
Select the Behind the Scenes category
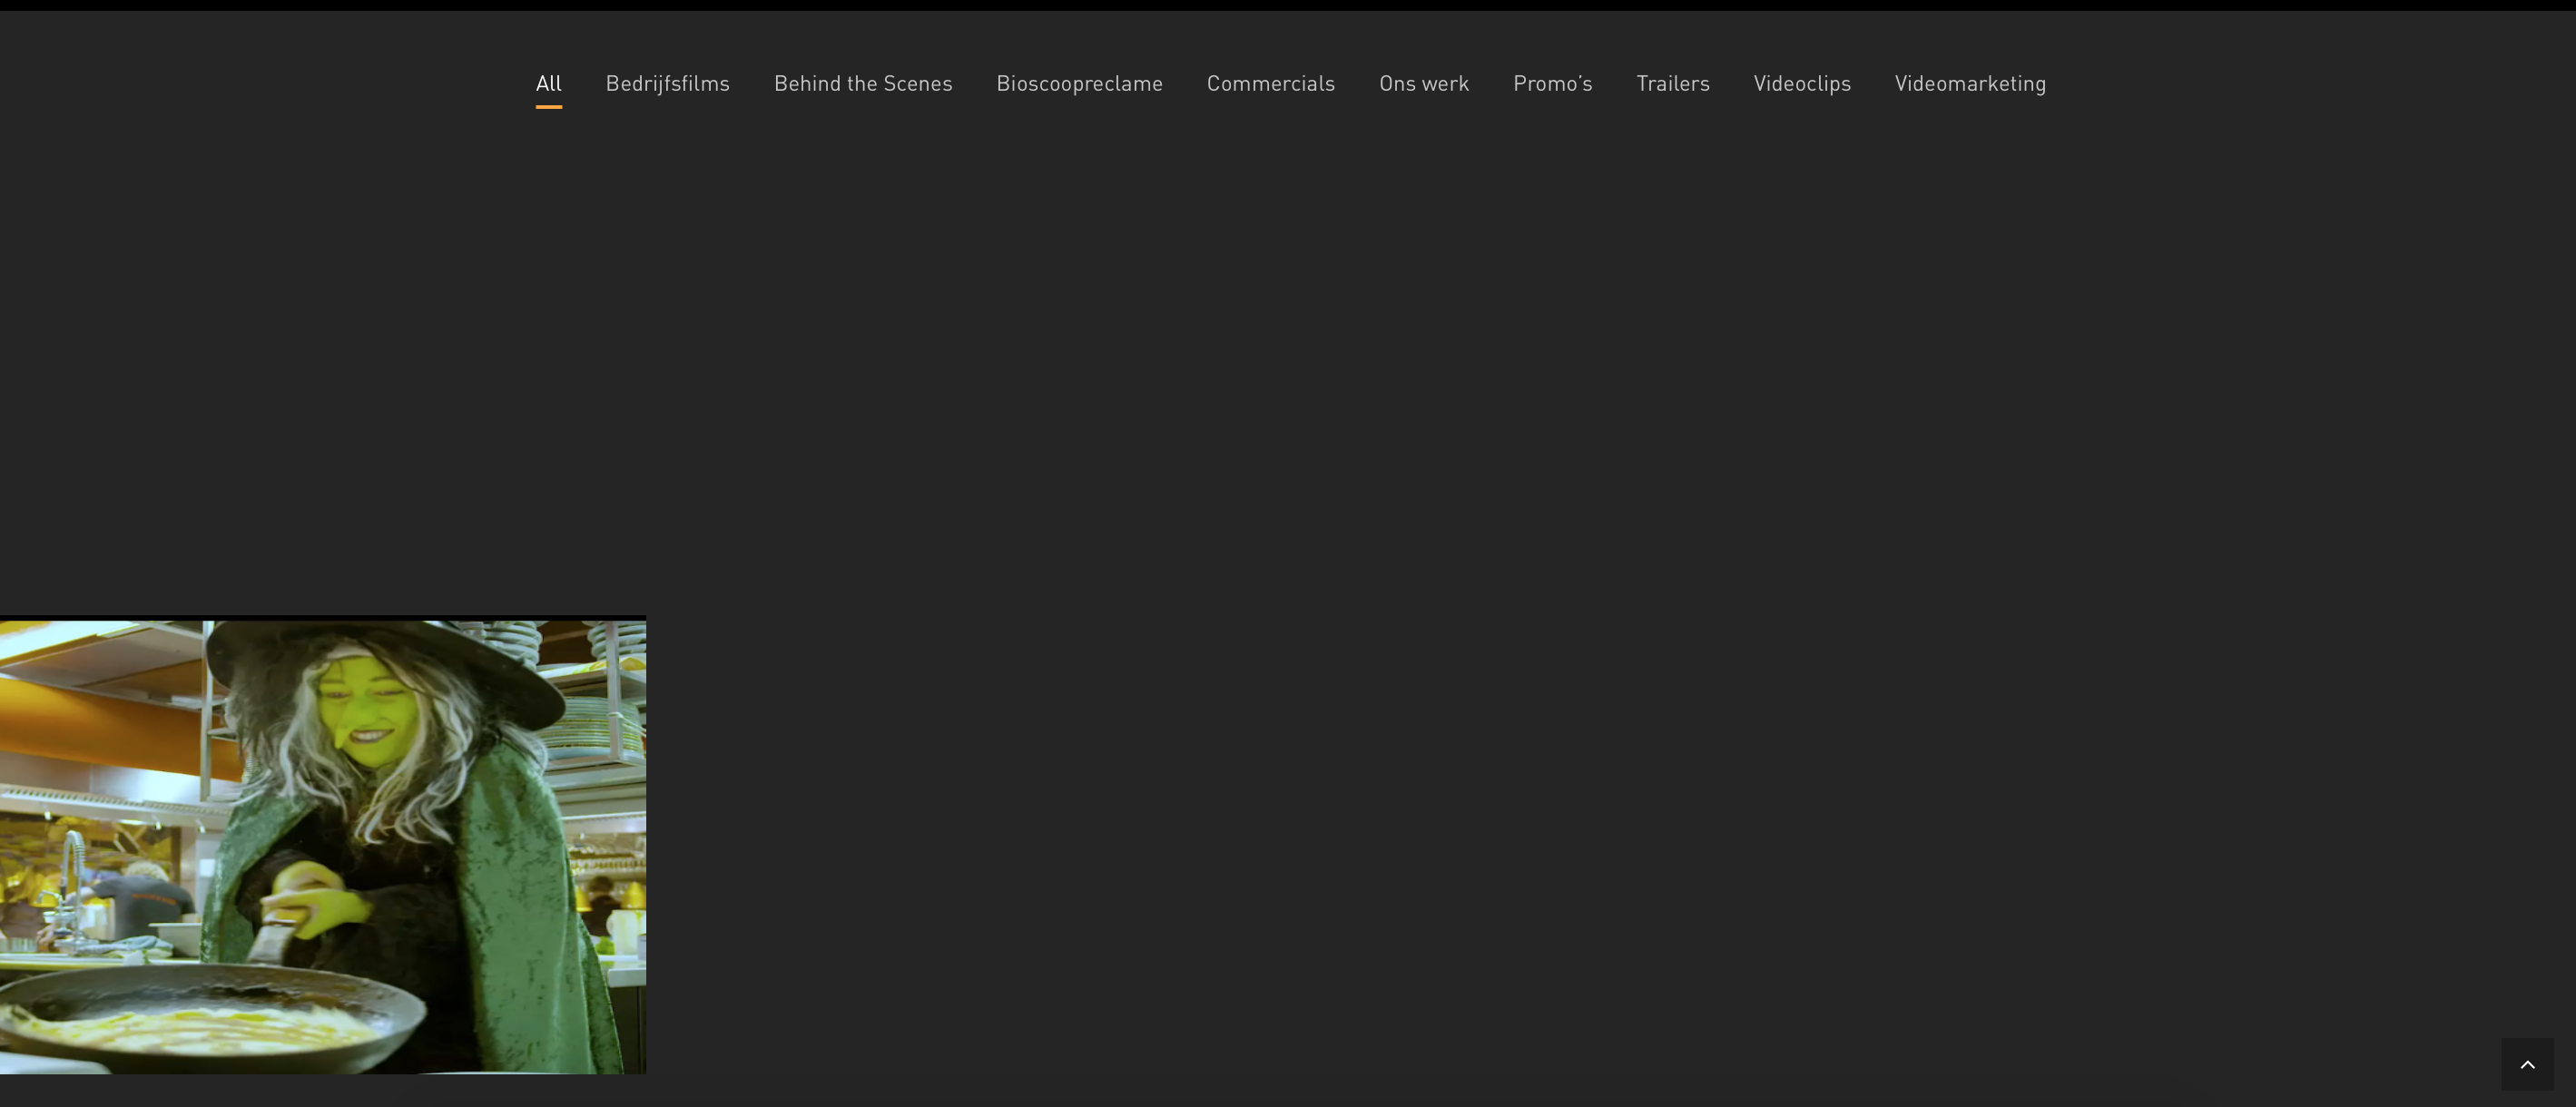coord(862,83)
